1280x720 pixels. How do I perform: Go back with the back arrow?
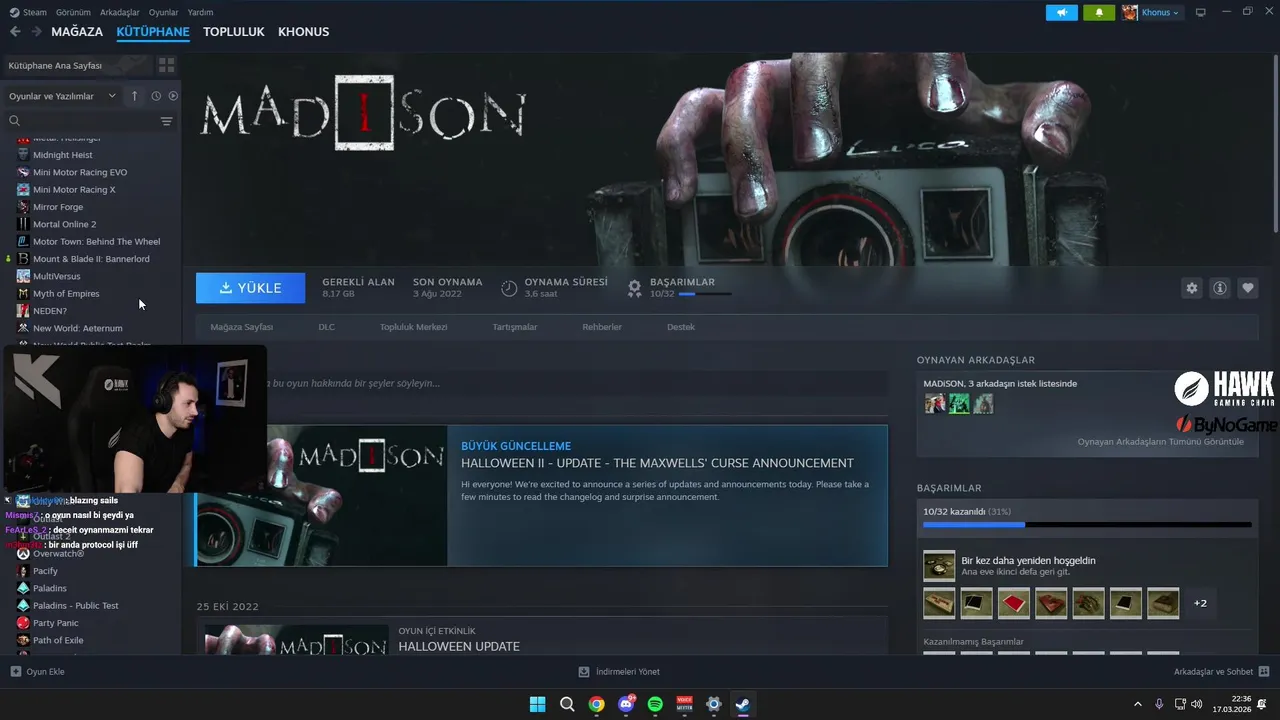coord(15,32)
